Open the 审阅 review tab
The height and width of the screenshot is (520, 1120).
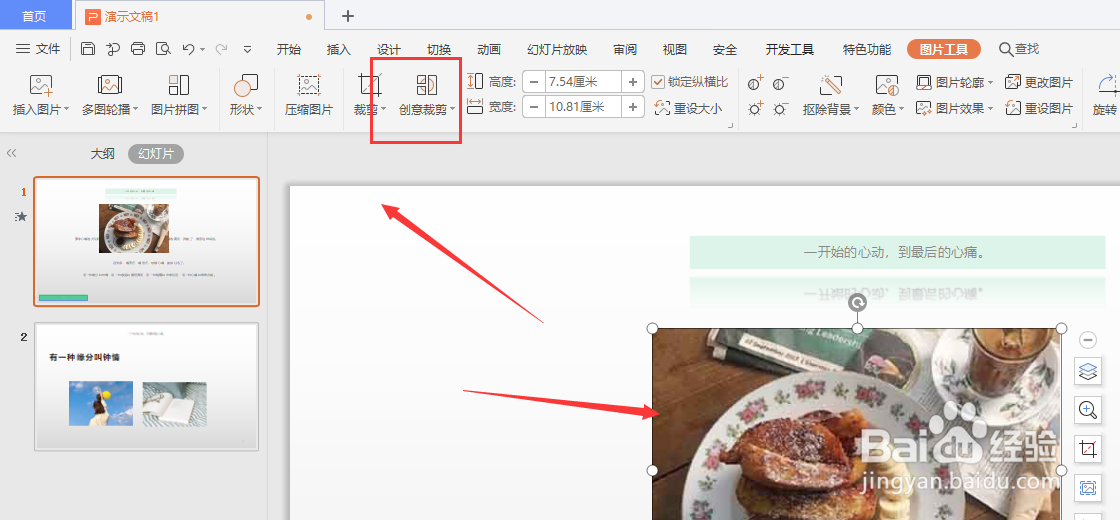(x=625, y=49)
